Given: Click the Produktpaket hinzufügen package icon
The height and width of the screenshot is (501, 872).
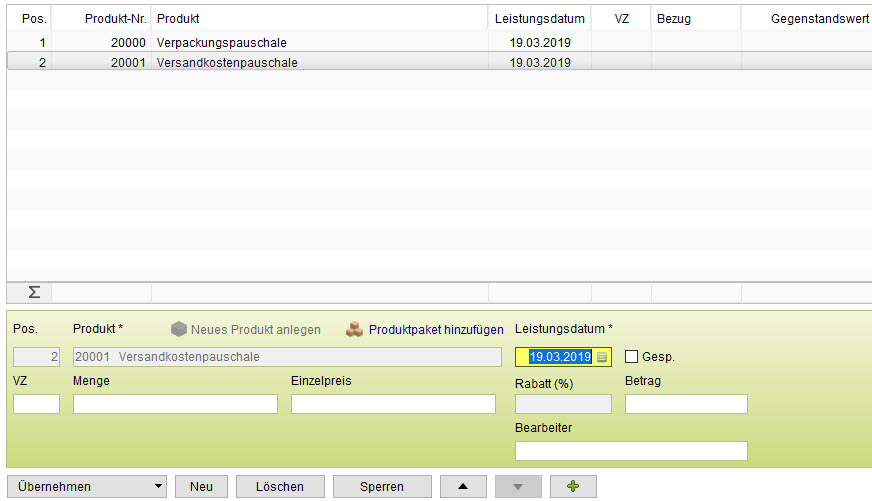Looking at the screenshot, I should 354,329.
